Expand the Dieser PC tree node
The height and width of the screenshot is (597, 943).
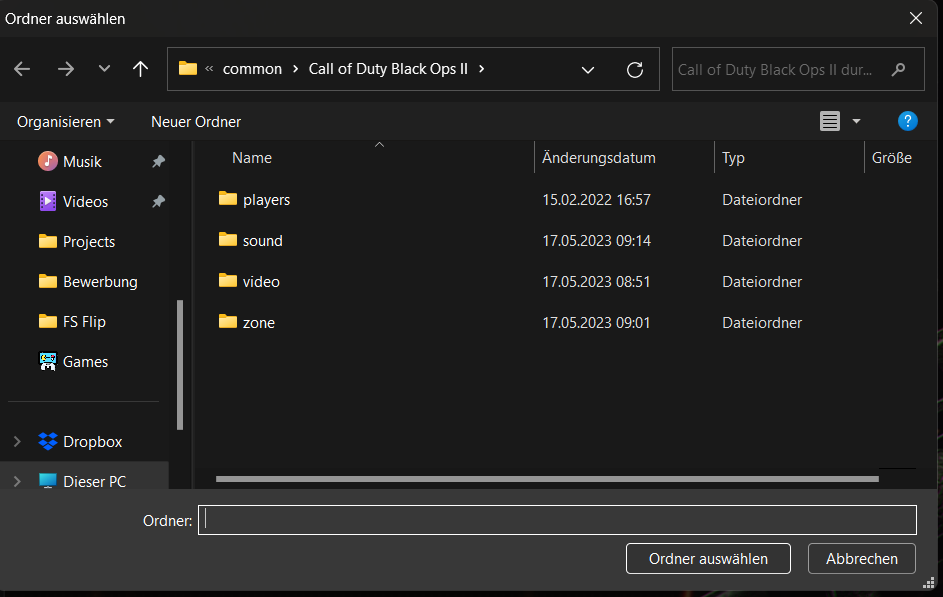tap(17, 482)
